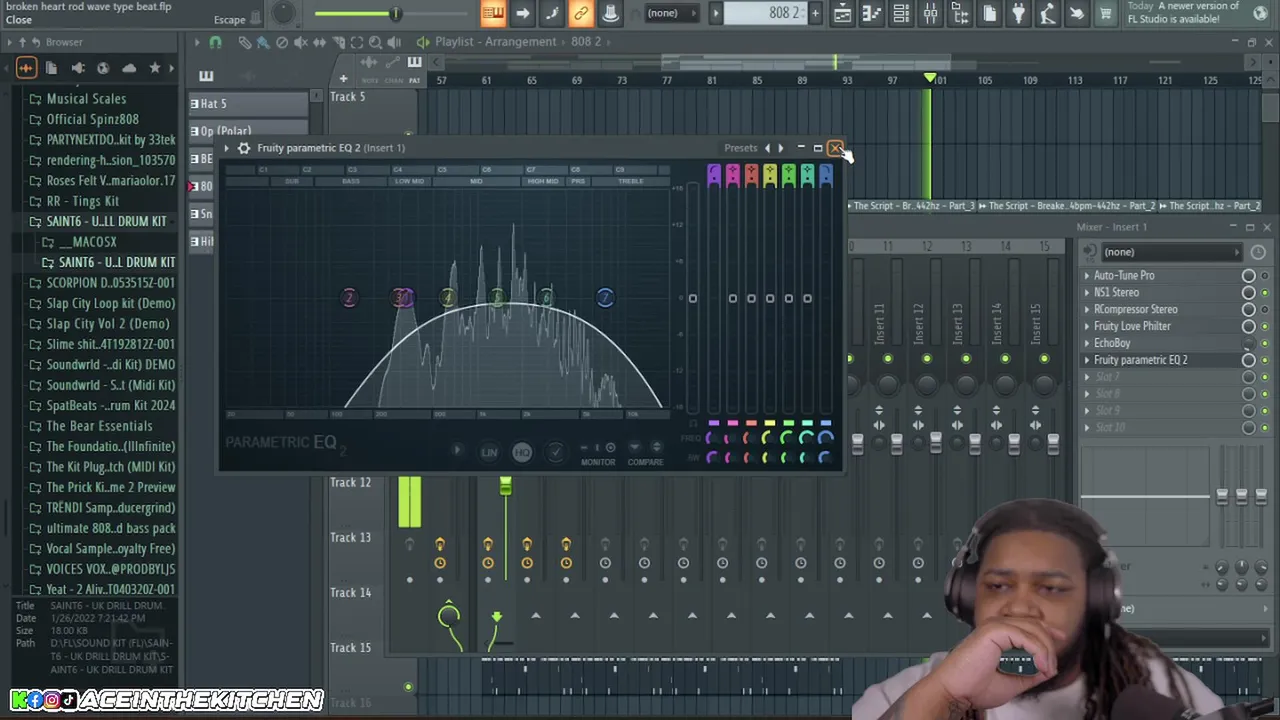This screenshot has width=1280, height=720.
Task: Show audio files in Browser via waveform icon
Action: click(x=26, y=68)
